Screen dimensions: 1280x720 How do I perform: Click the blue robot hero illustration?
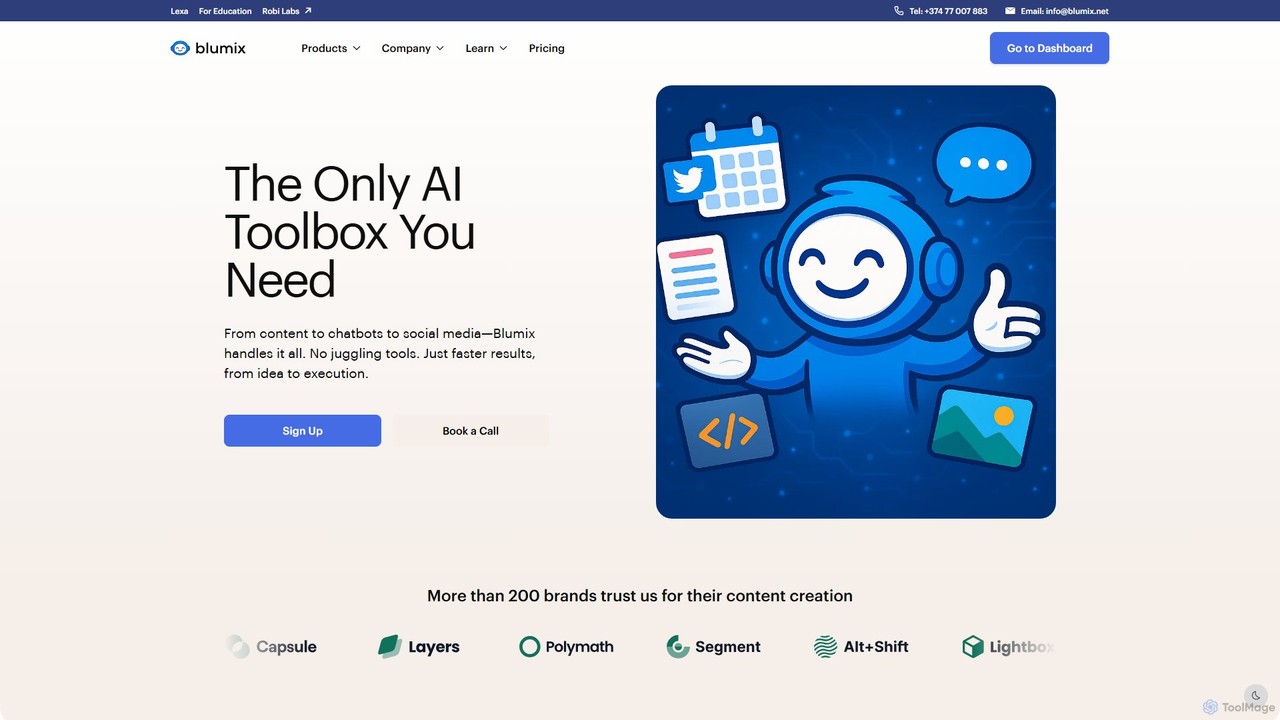(856, 302)
